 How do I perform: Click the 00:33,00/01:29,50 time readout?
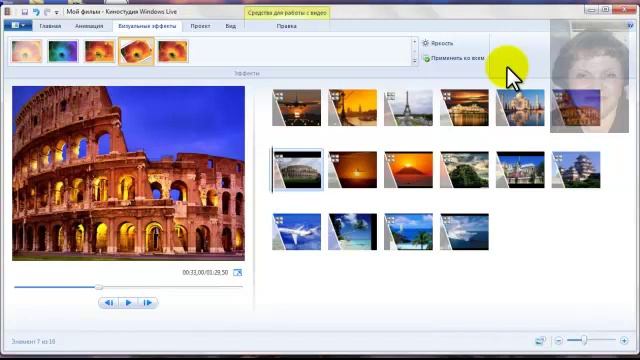tap(205, 272)
